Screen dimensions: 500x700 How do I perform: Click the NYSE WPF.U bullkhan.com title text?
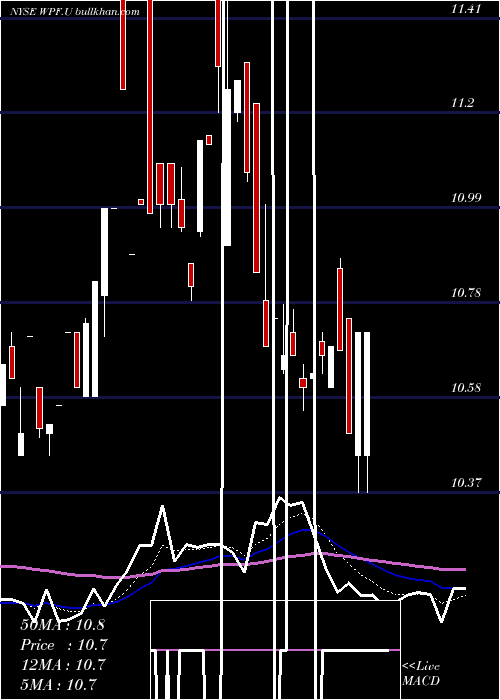(75, 12)
